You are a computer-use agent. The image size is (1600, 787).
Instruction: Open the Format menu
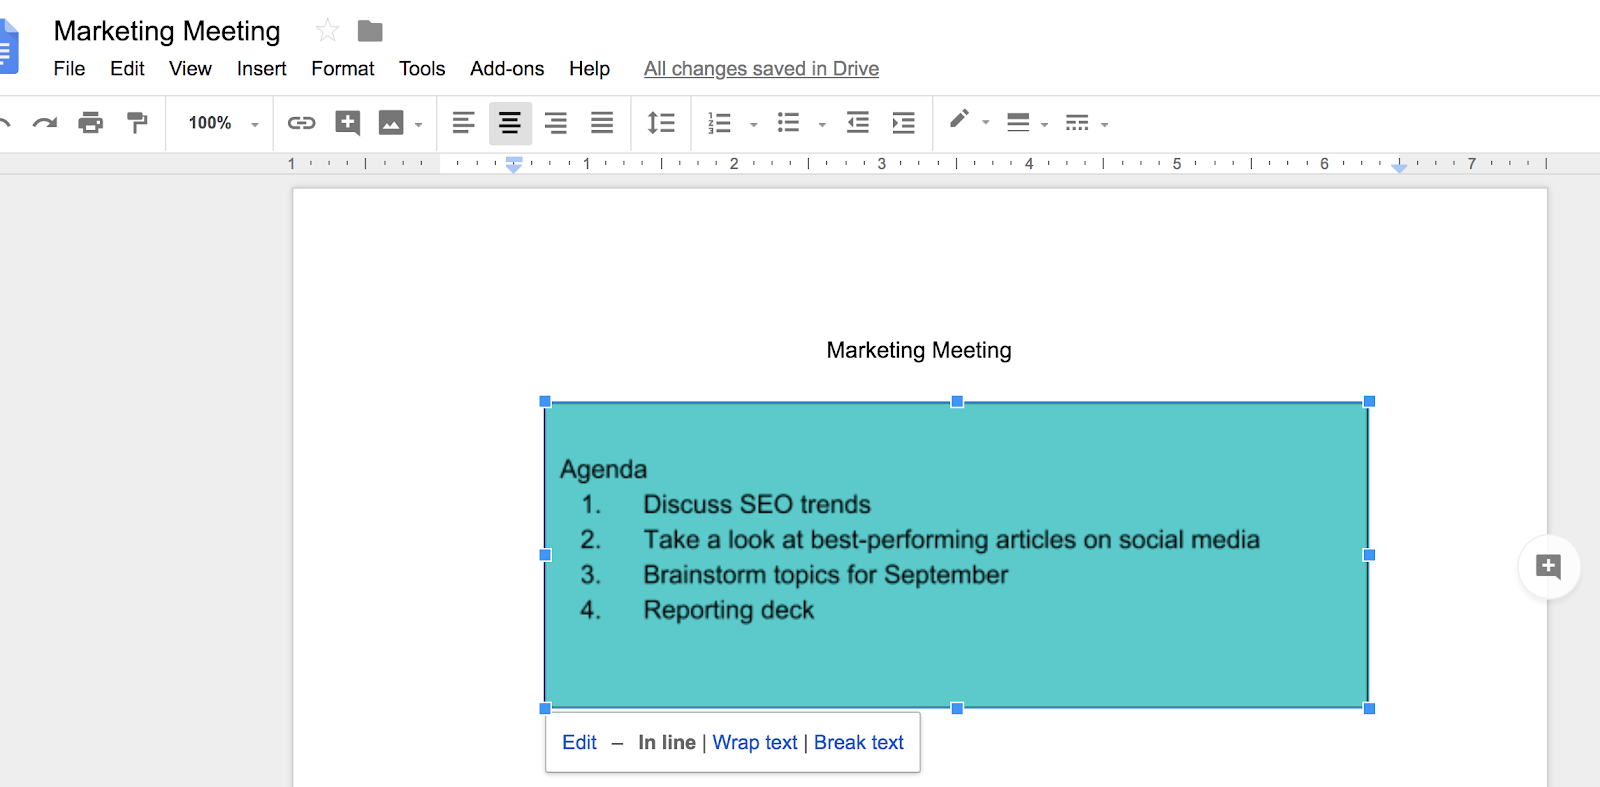click(342, 69)
